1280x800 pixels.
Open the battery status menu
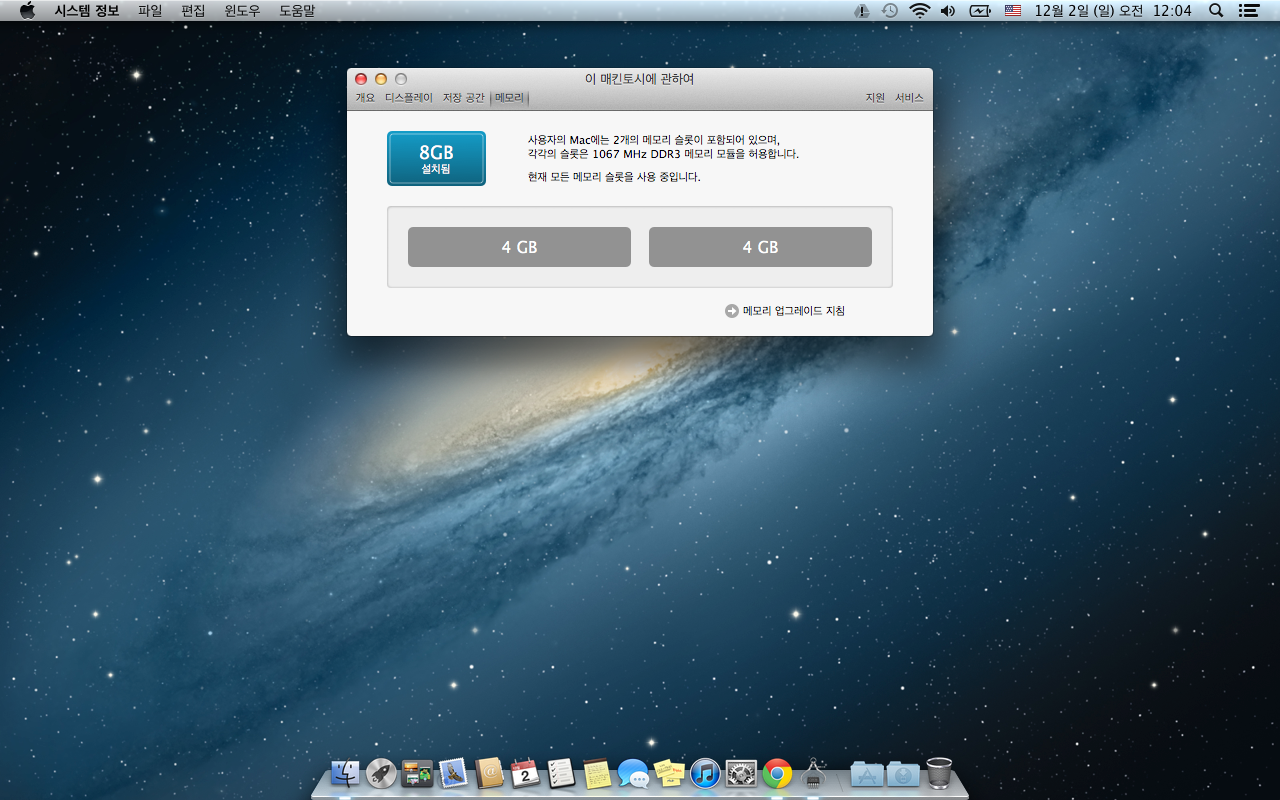[x=979, y=11]
